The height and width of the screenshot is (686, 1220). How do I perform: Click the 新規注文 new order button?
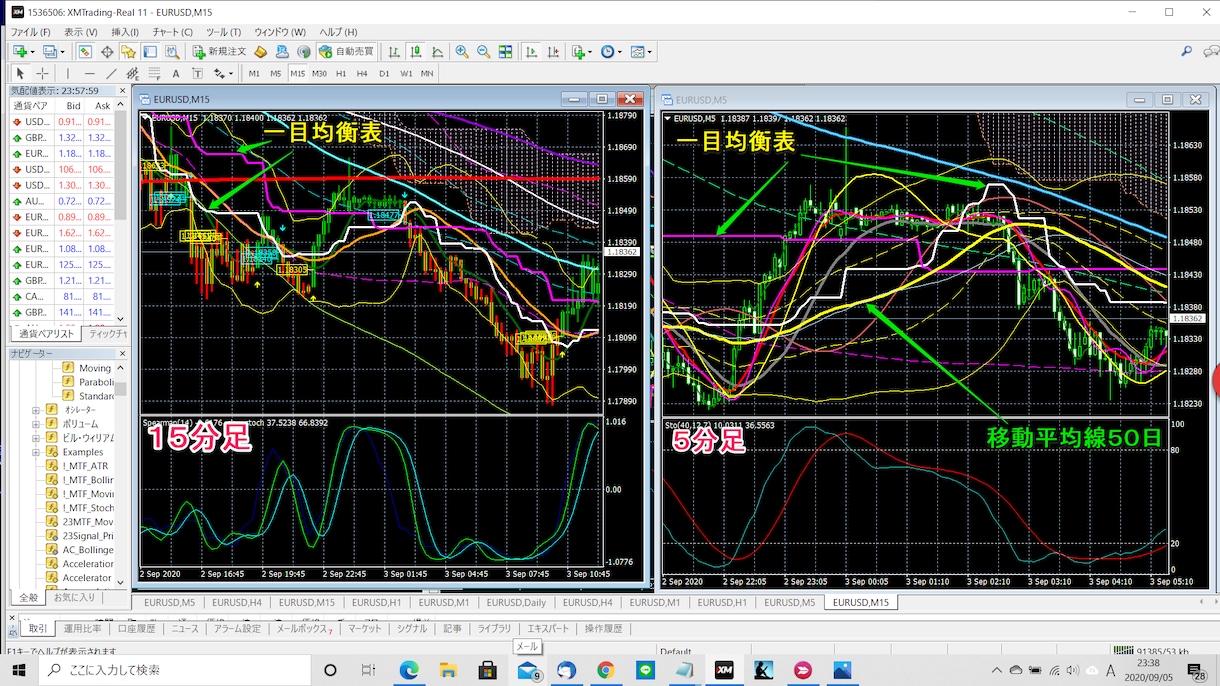[219, 52]
